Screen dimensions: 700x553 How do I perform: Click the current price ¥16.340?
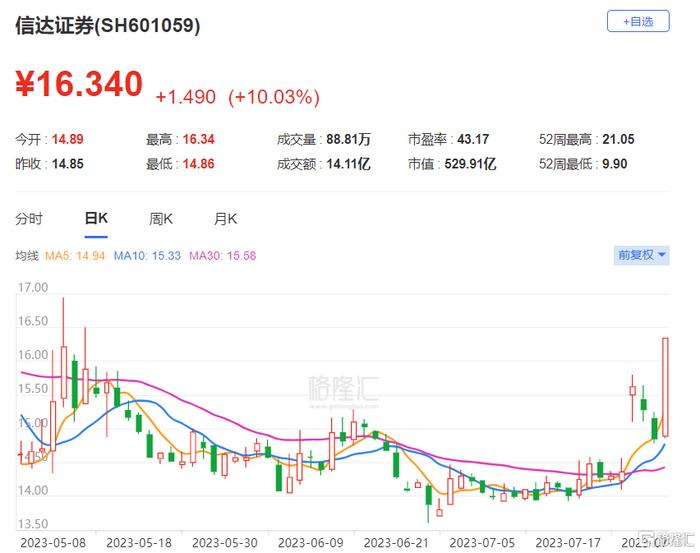(79, 84)
